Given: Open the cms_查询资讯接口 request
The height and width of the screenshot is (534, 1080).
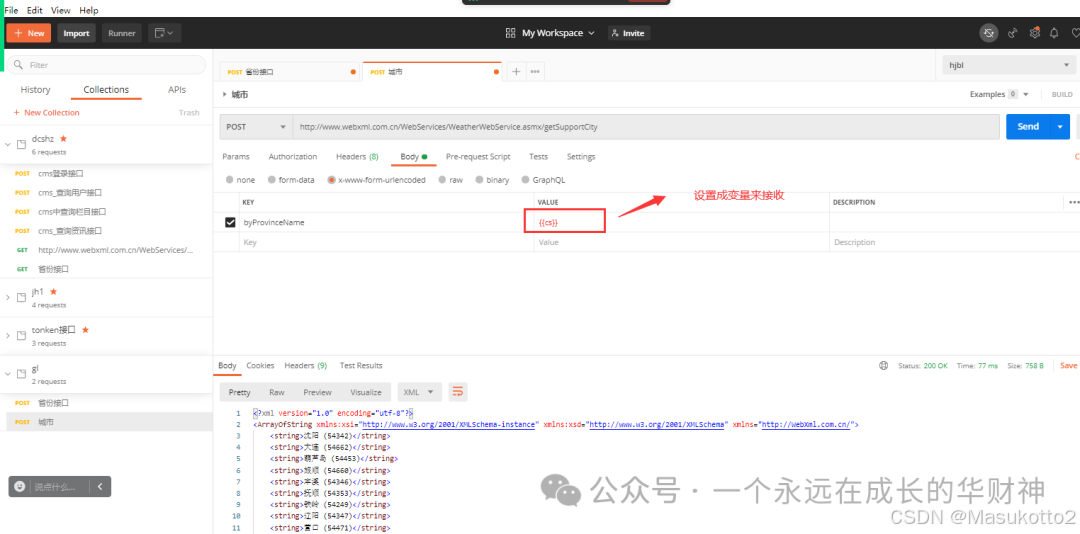Looking at the screenshot, I should pyautogui.click(x=70, y=231).
